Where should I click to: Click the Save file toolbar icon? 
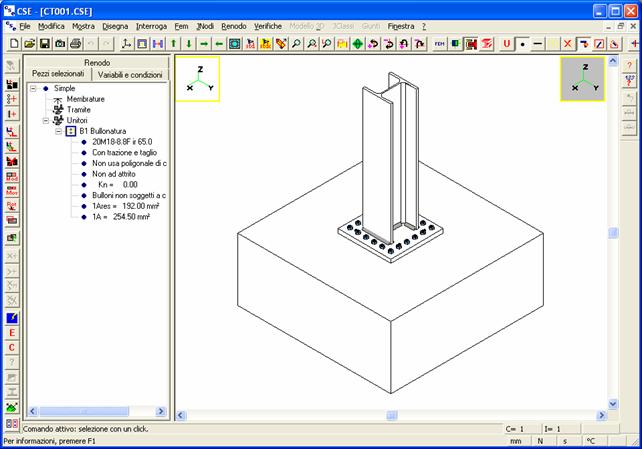point(45,44)
